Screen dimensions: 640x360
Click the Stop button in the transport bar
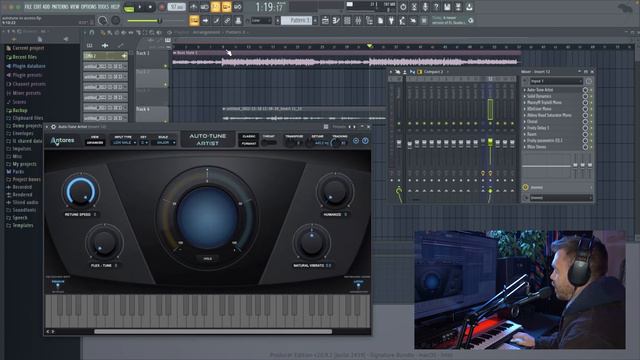click(150, 7)
